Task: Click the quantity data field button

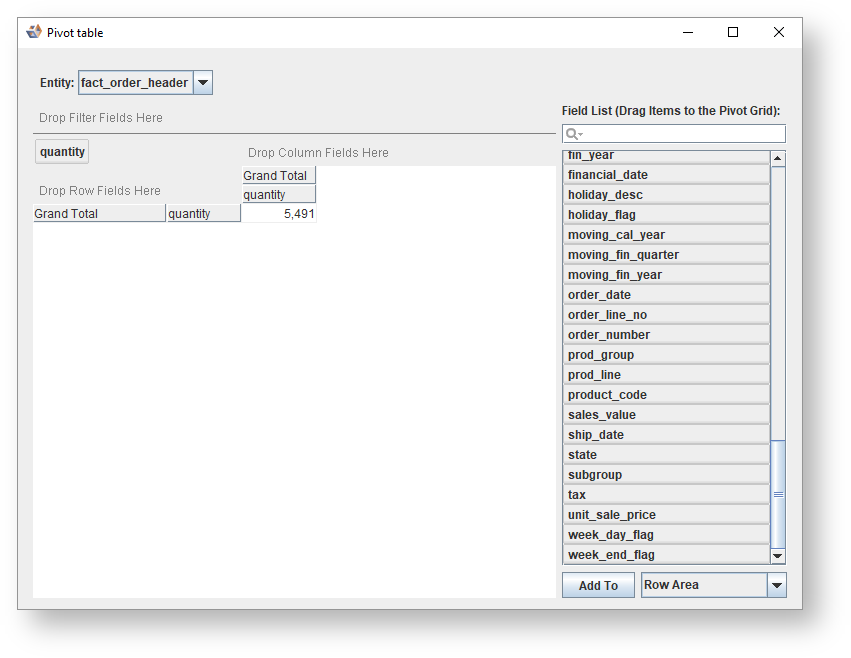Action: pos(62,152)
